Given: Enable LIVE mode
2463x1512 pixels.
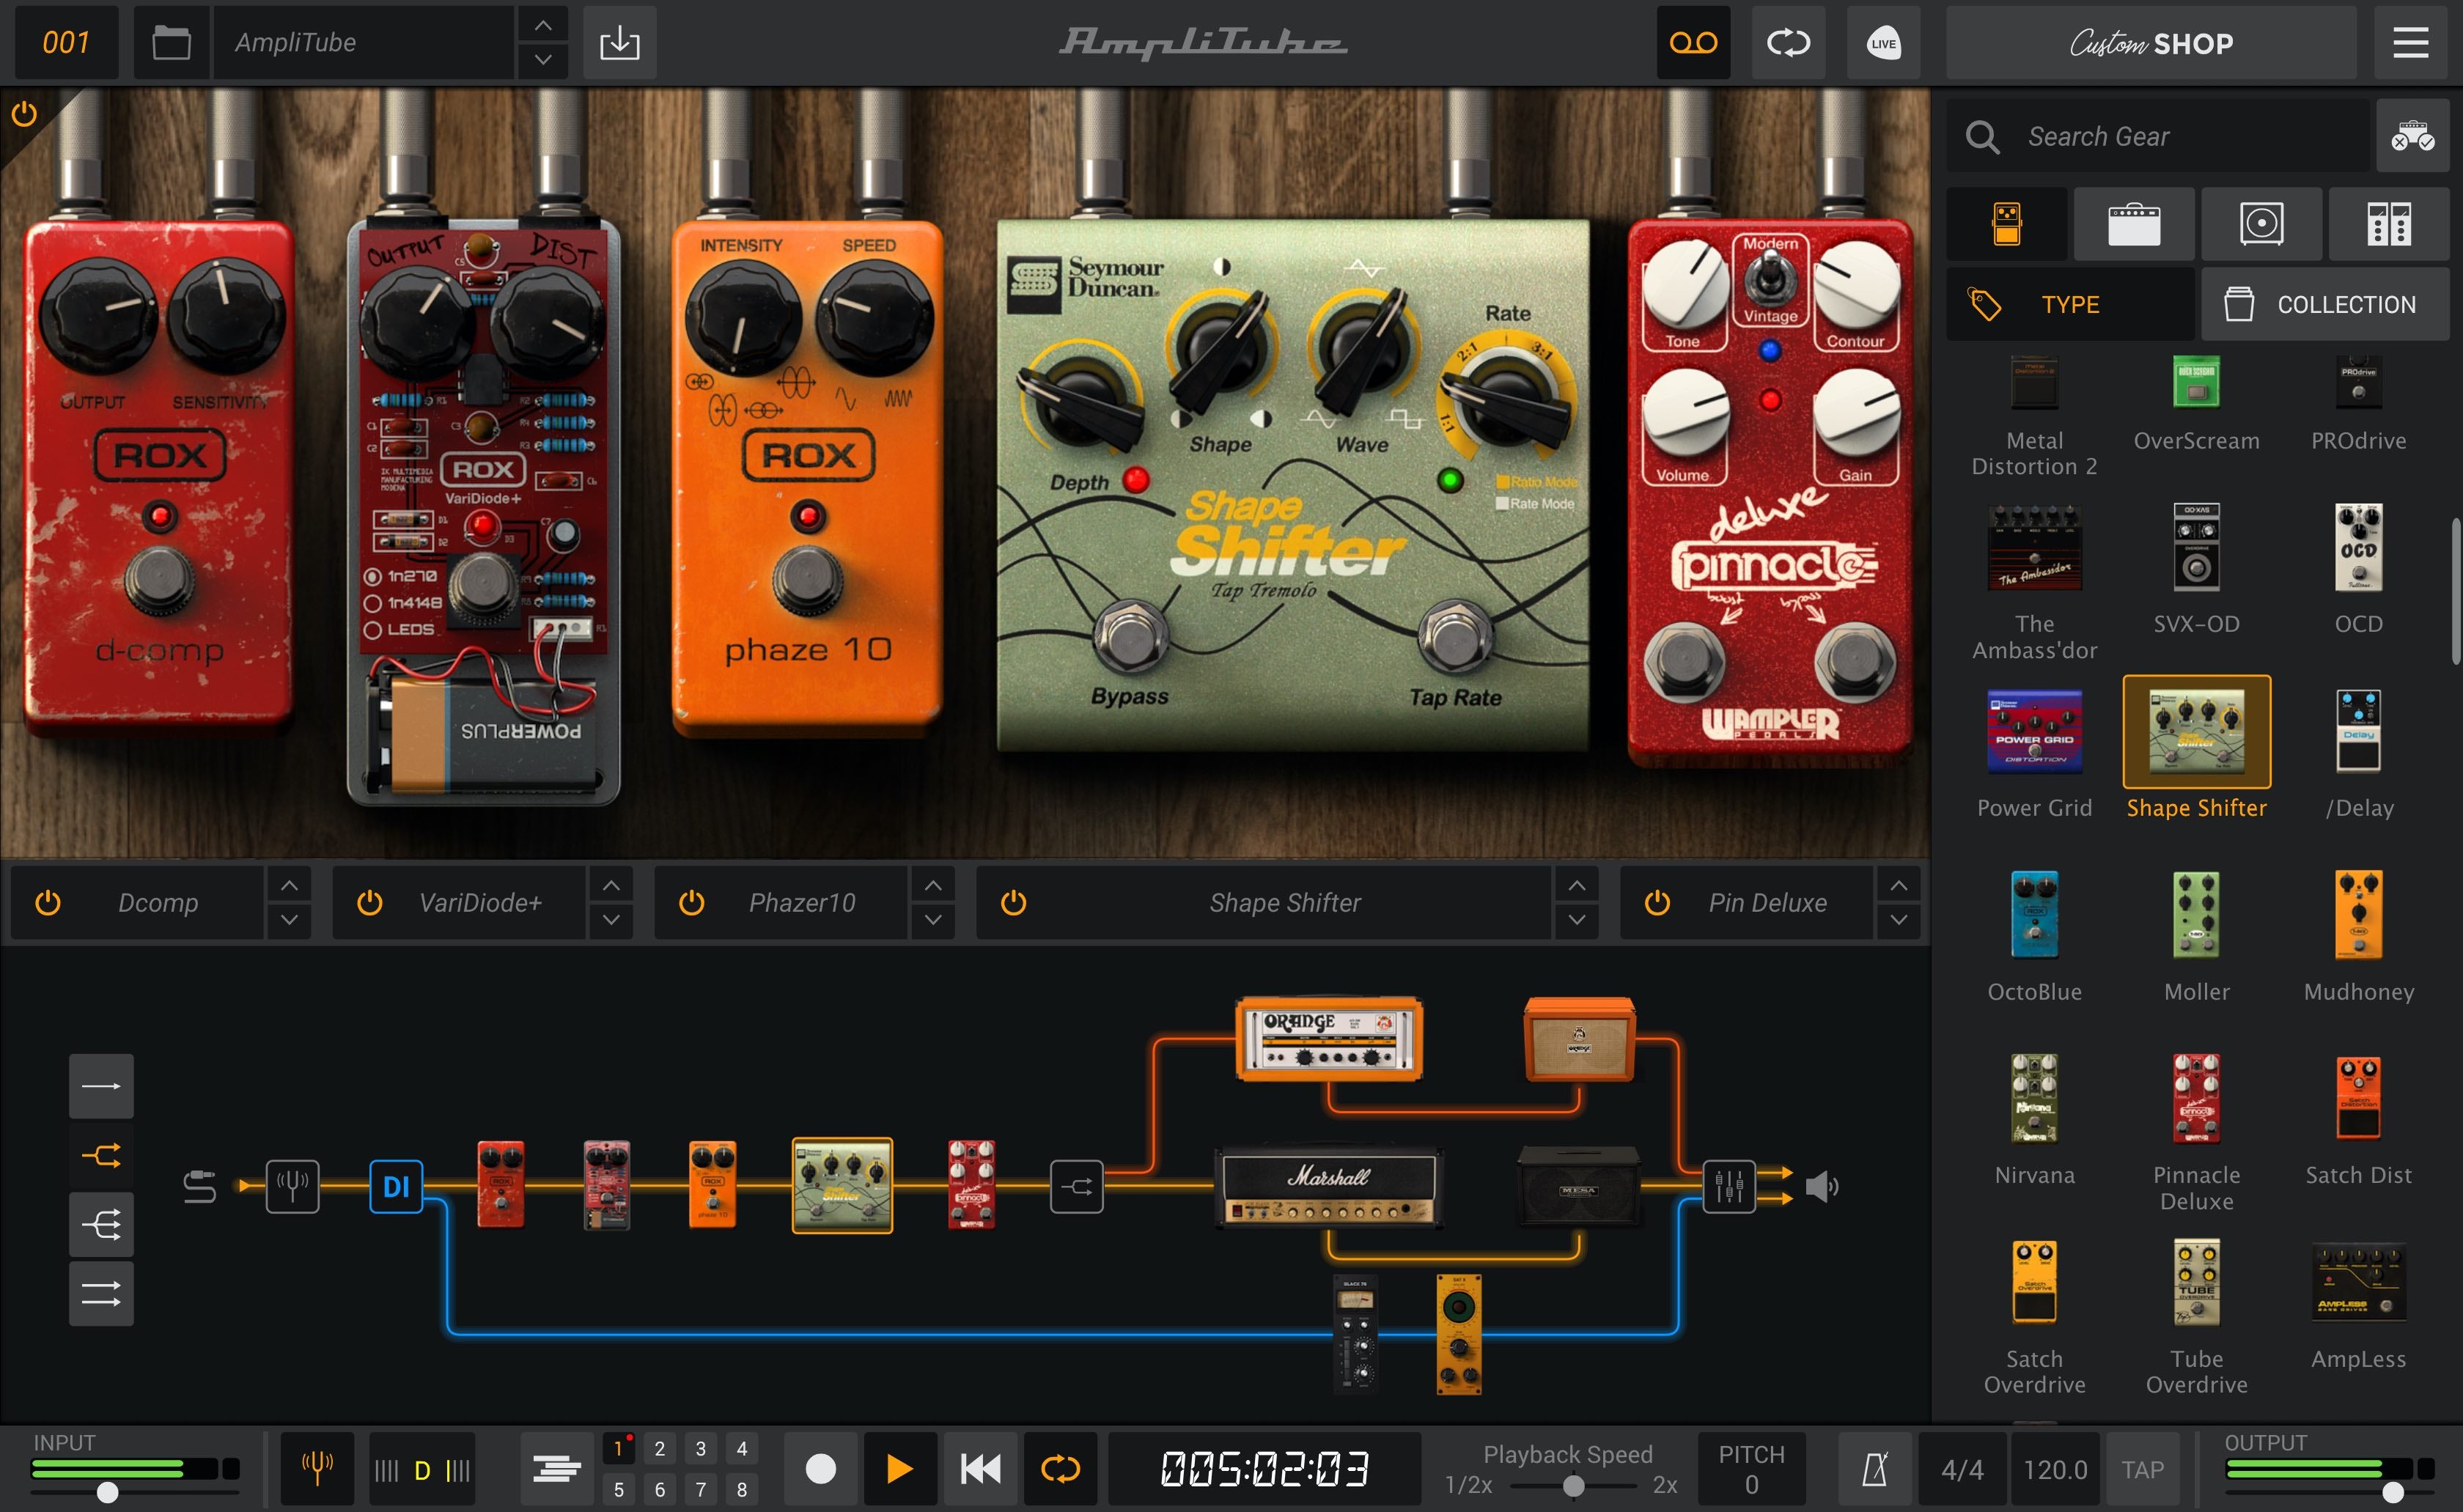Looking at the screenshot, I should click(1884, 42).
